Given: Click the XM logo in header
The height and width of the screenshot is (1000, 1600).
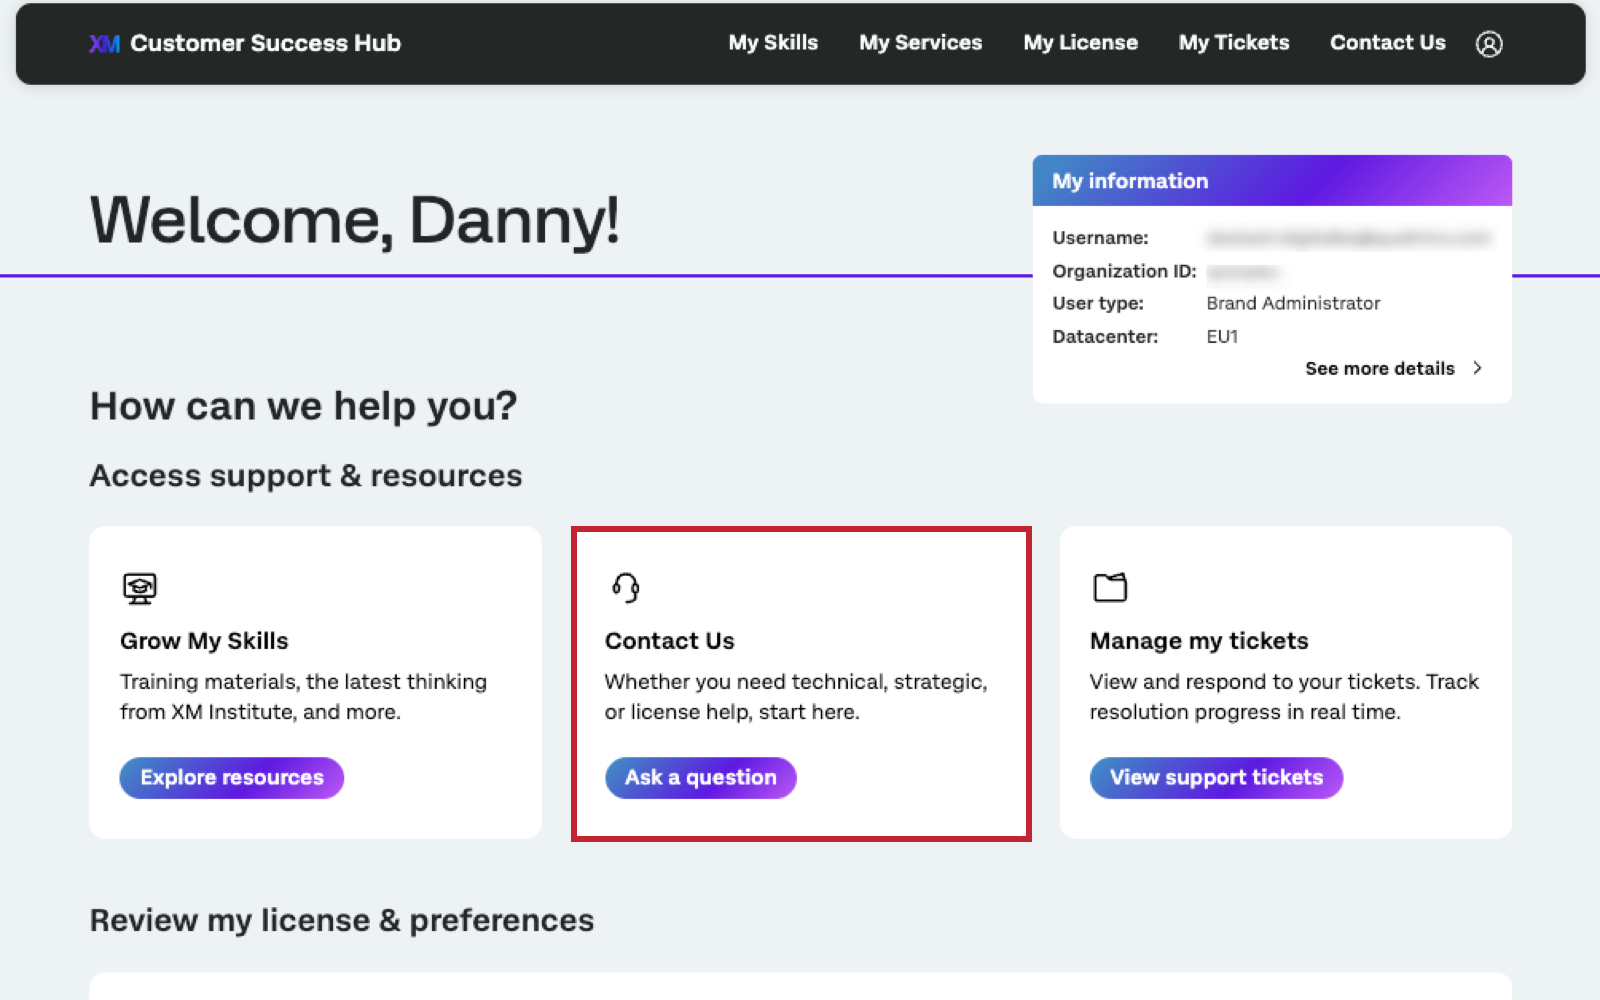Looking at the screenshot, I should pyautogui.click(x=104, y=43).
